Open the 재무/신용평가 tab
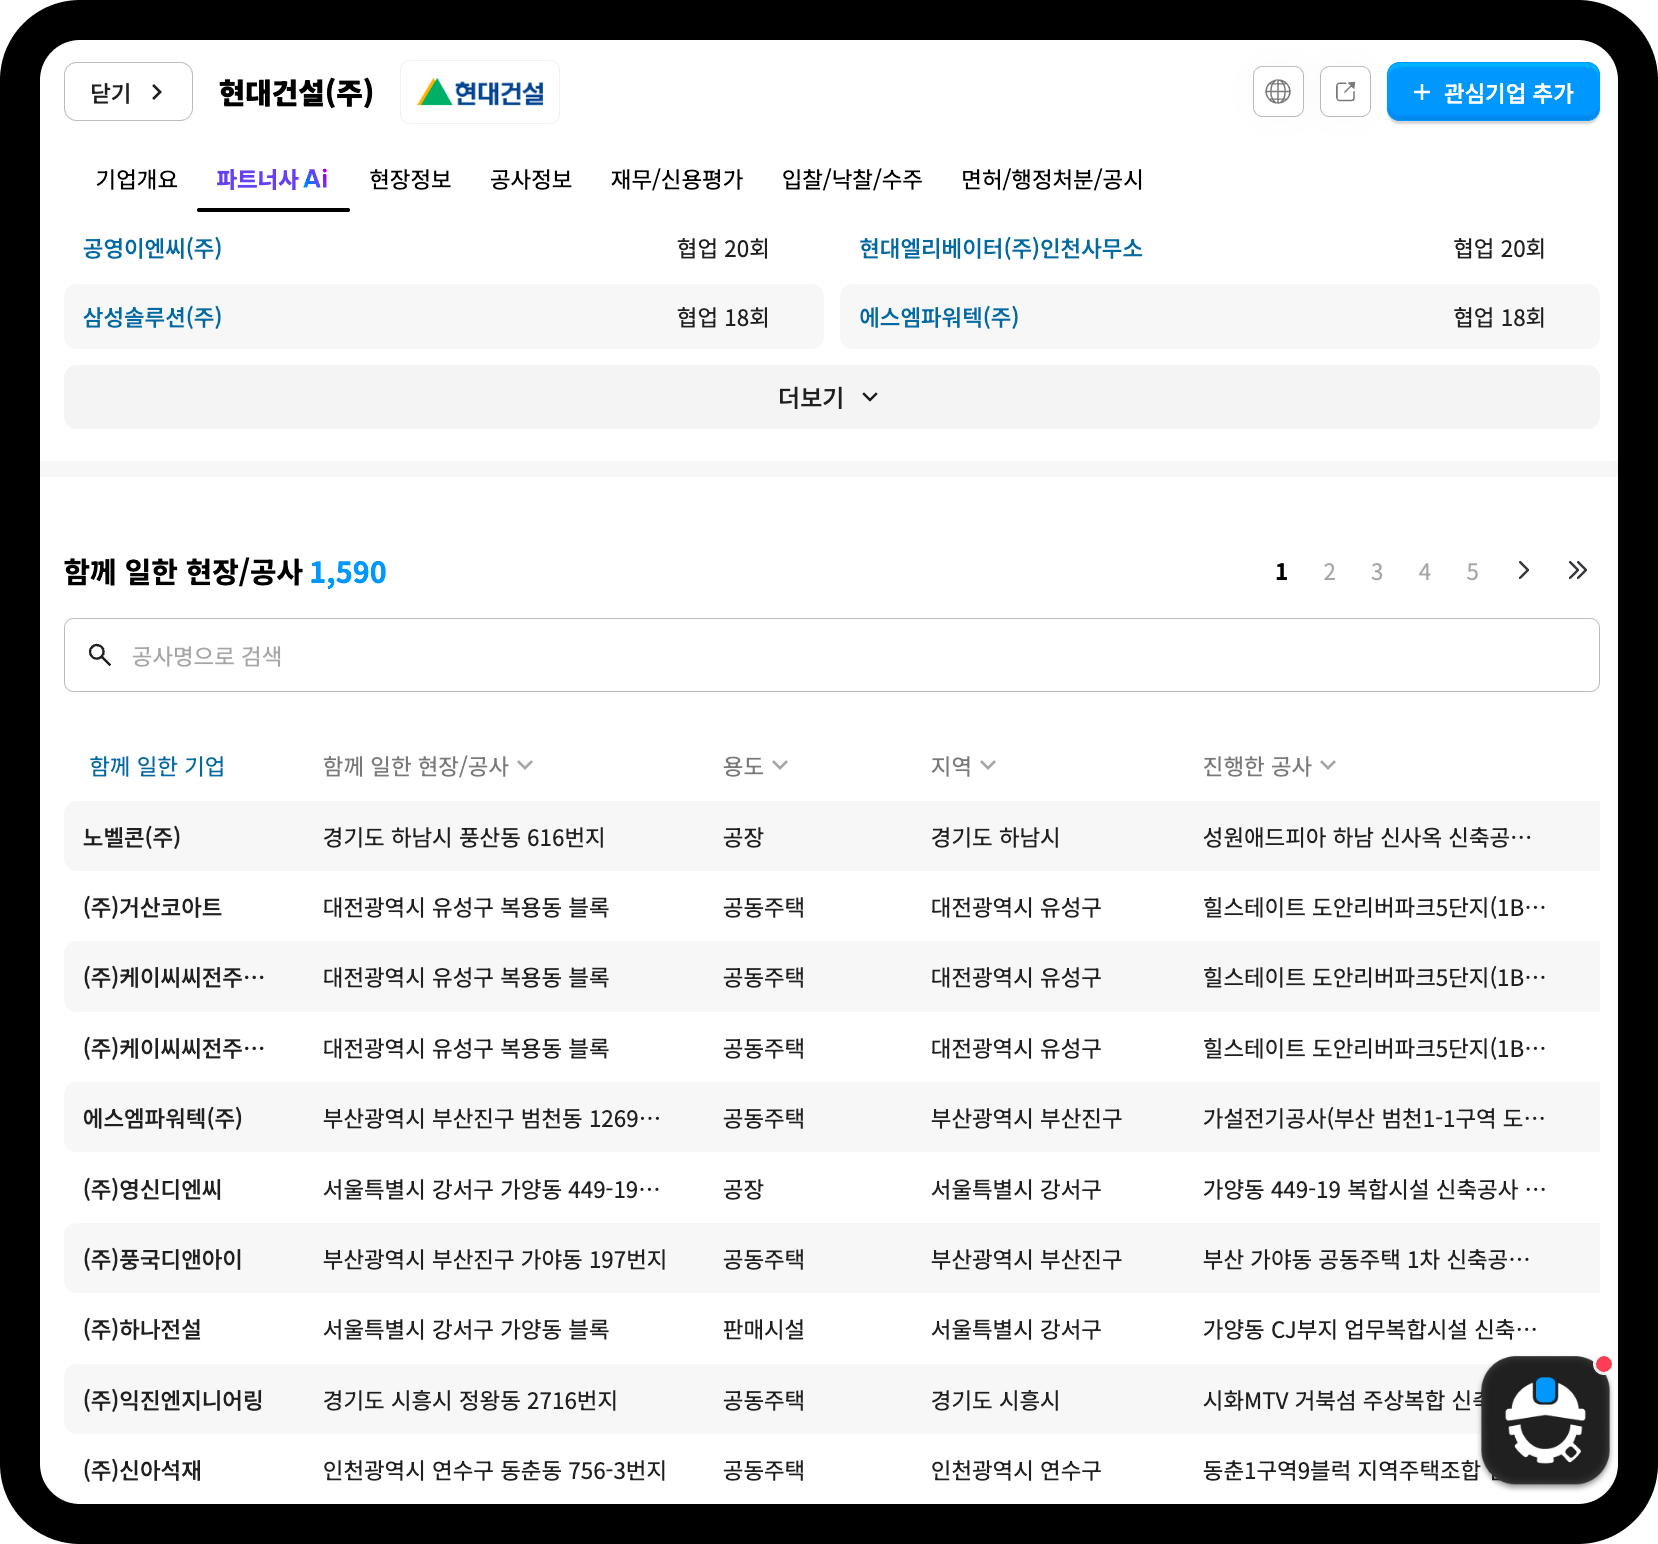 677,179
